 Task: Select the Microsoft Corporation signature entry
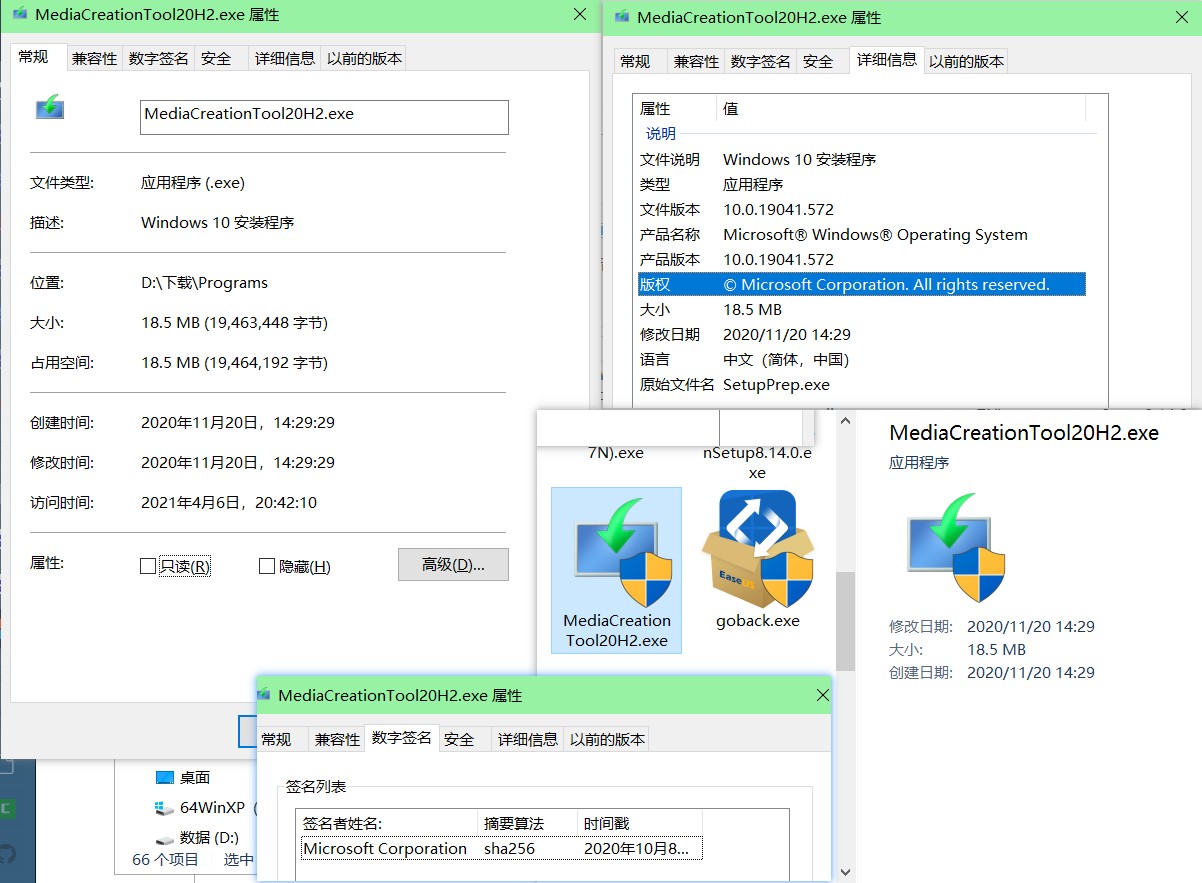coord(385,848)
